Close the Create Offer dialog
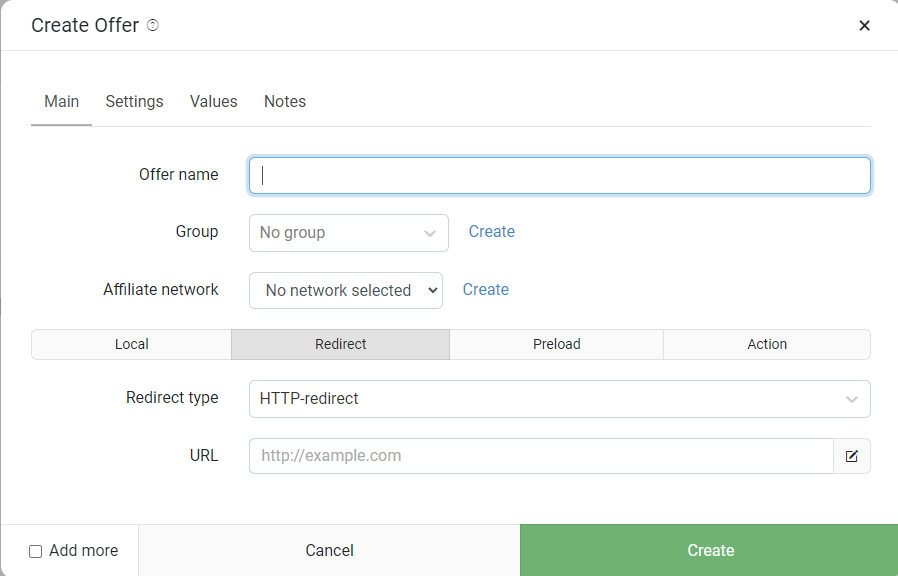Image resolution: width=898 pixels, height=576 pixels. pyautogui.click(x=864, y=26)
